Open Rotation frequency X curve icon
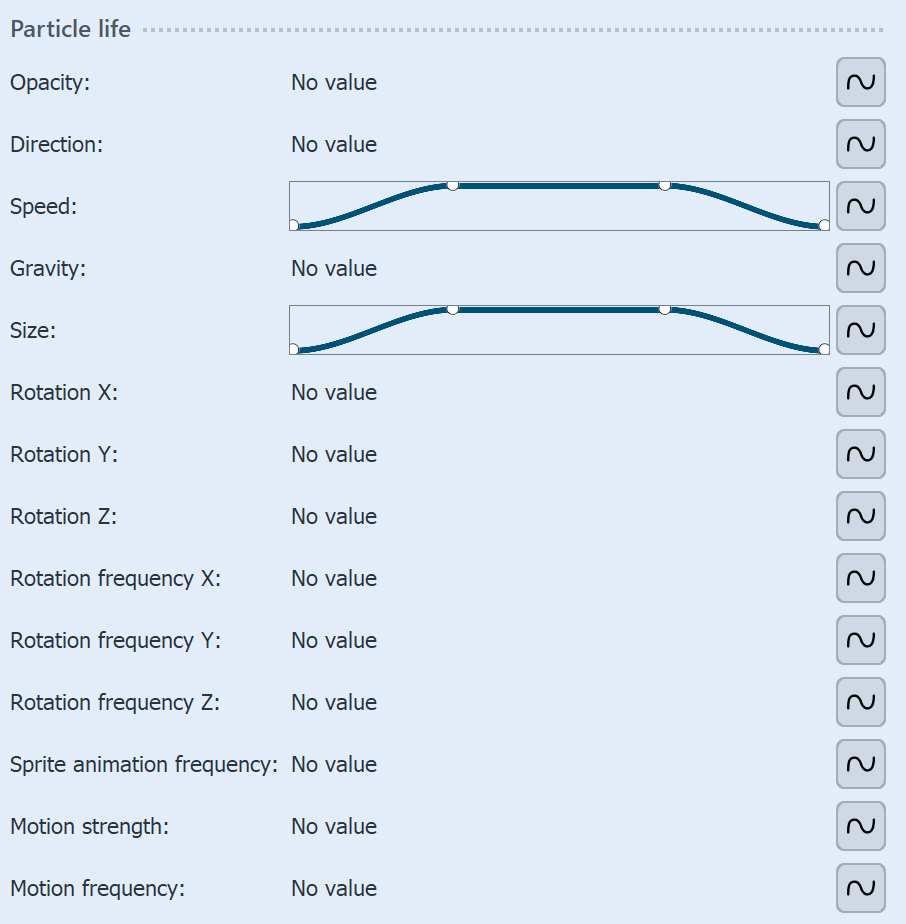 pyautogui.click(x=860, y=578)
